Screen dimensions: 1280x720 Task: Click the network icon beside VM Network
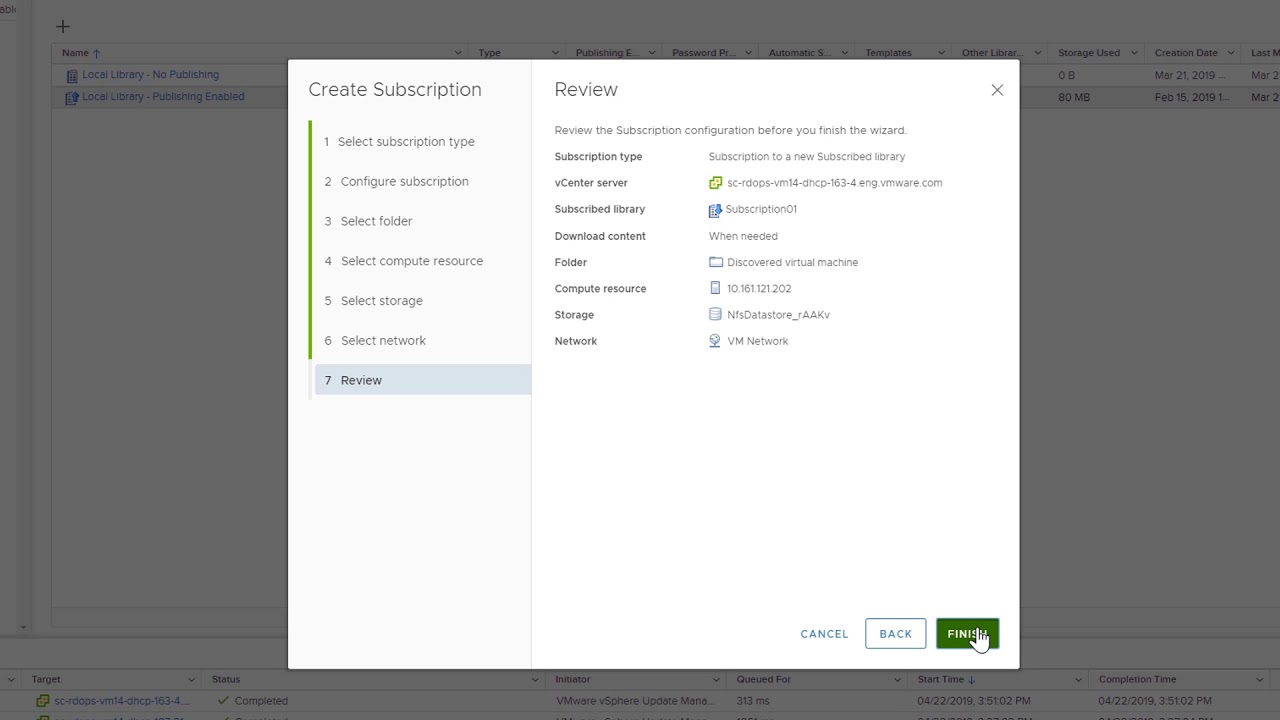coord(714,340)
